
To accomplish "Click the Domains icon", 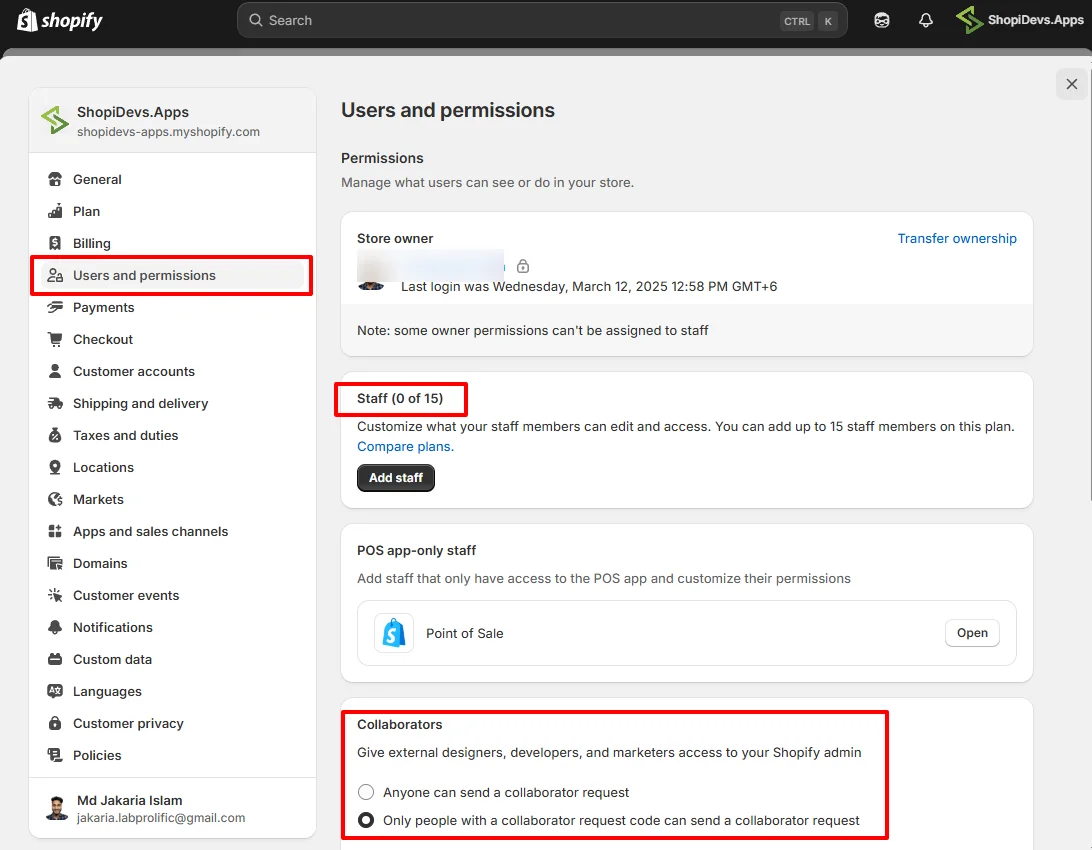I will click(55, 564).
